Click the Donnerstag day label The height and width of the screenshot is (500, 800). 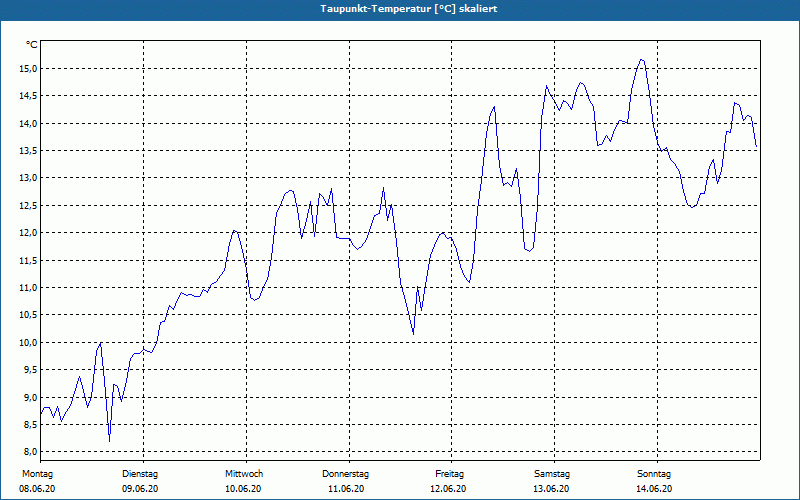345,474
